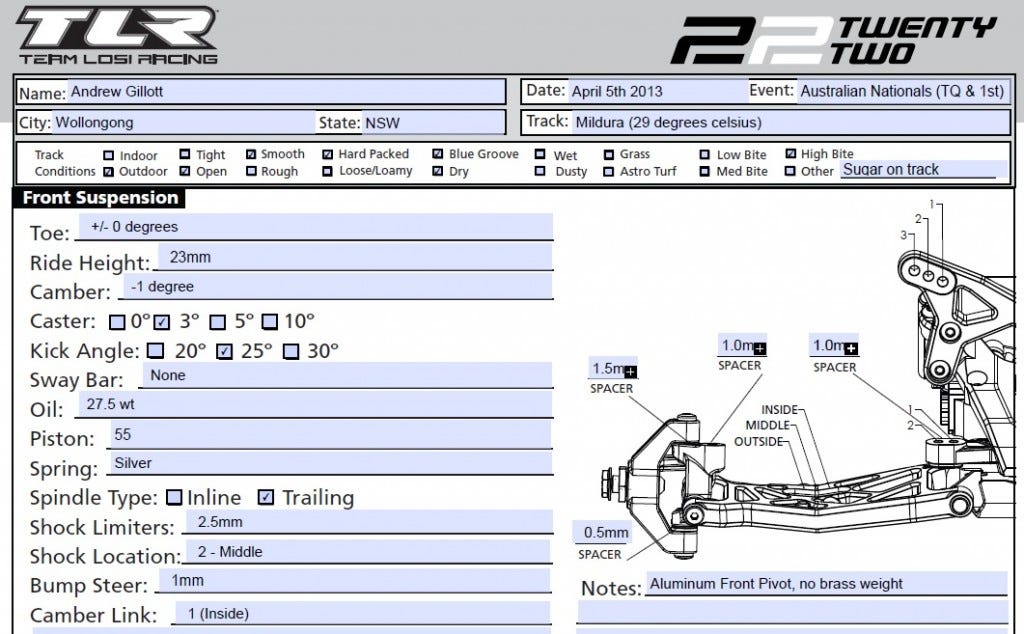Click the Front Suspension section heading

100,198
